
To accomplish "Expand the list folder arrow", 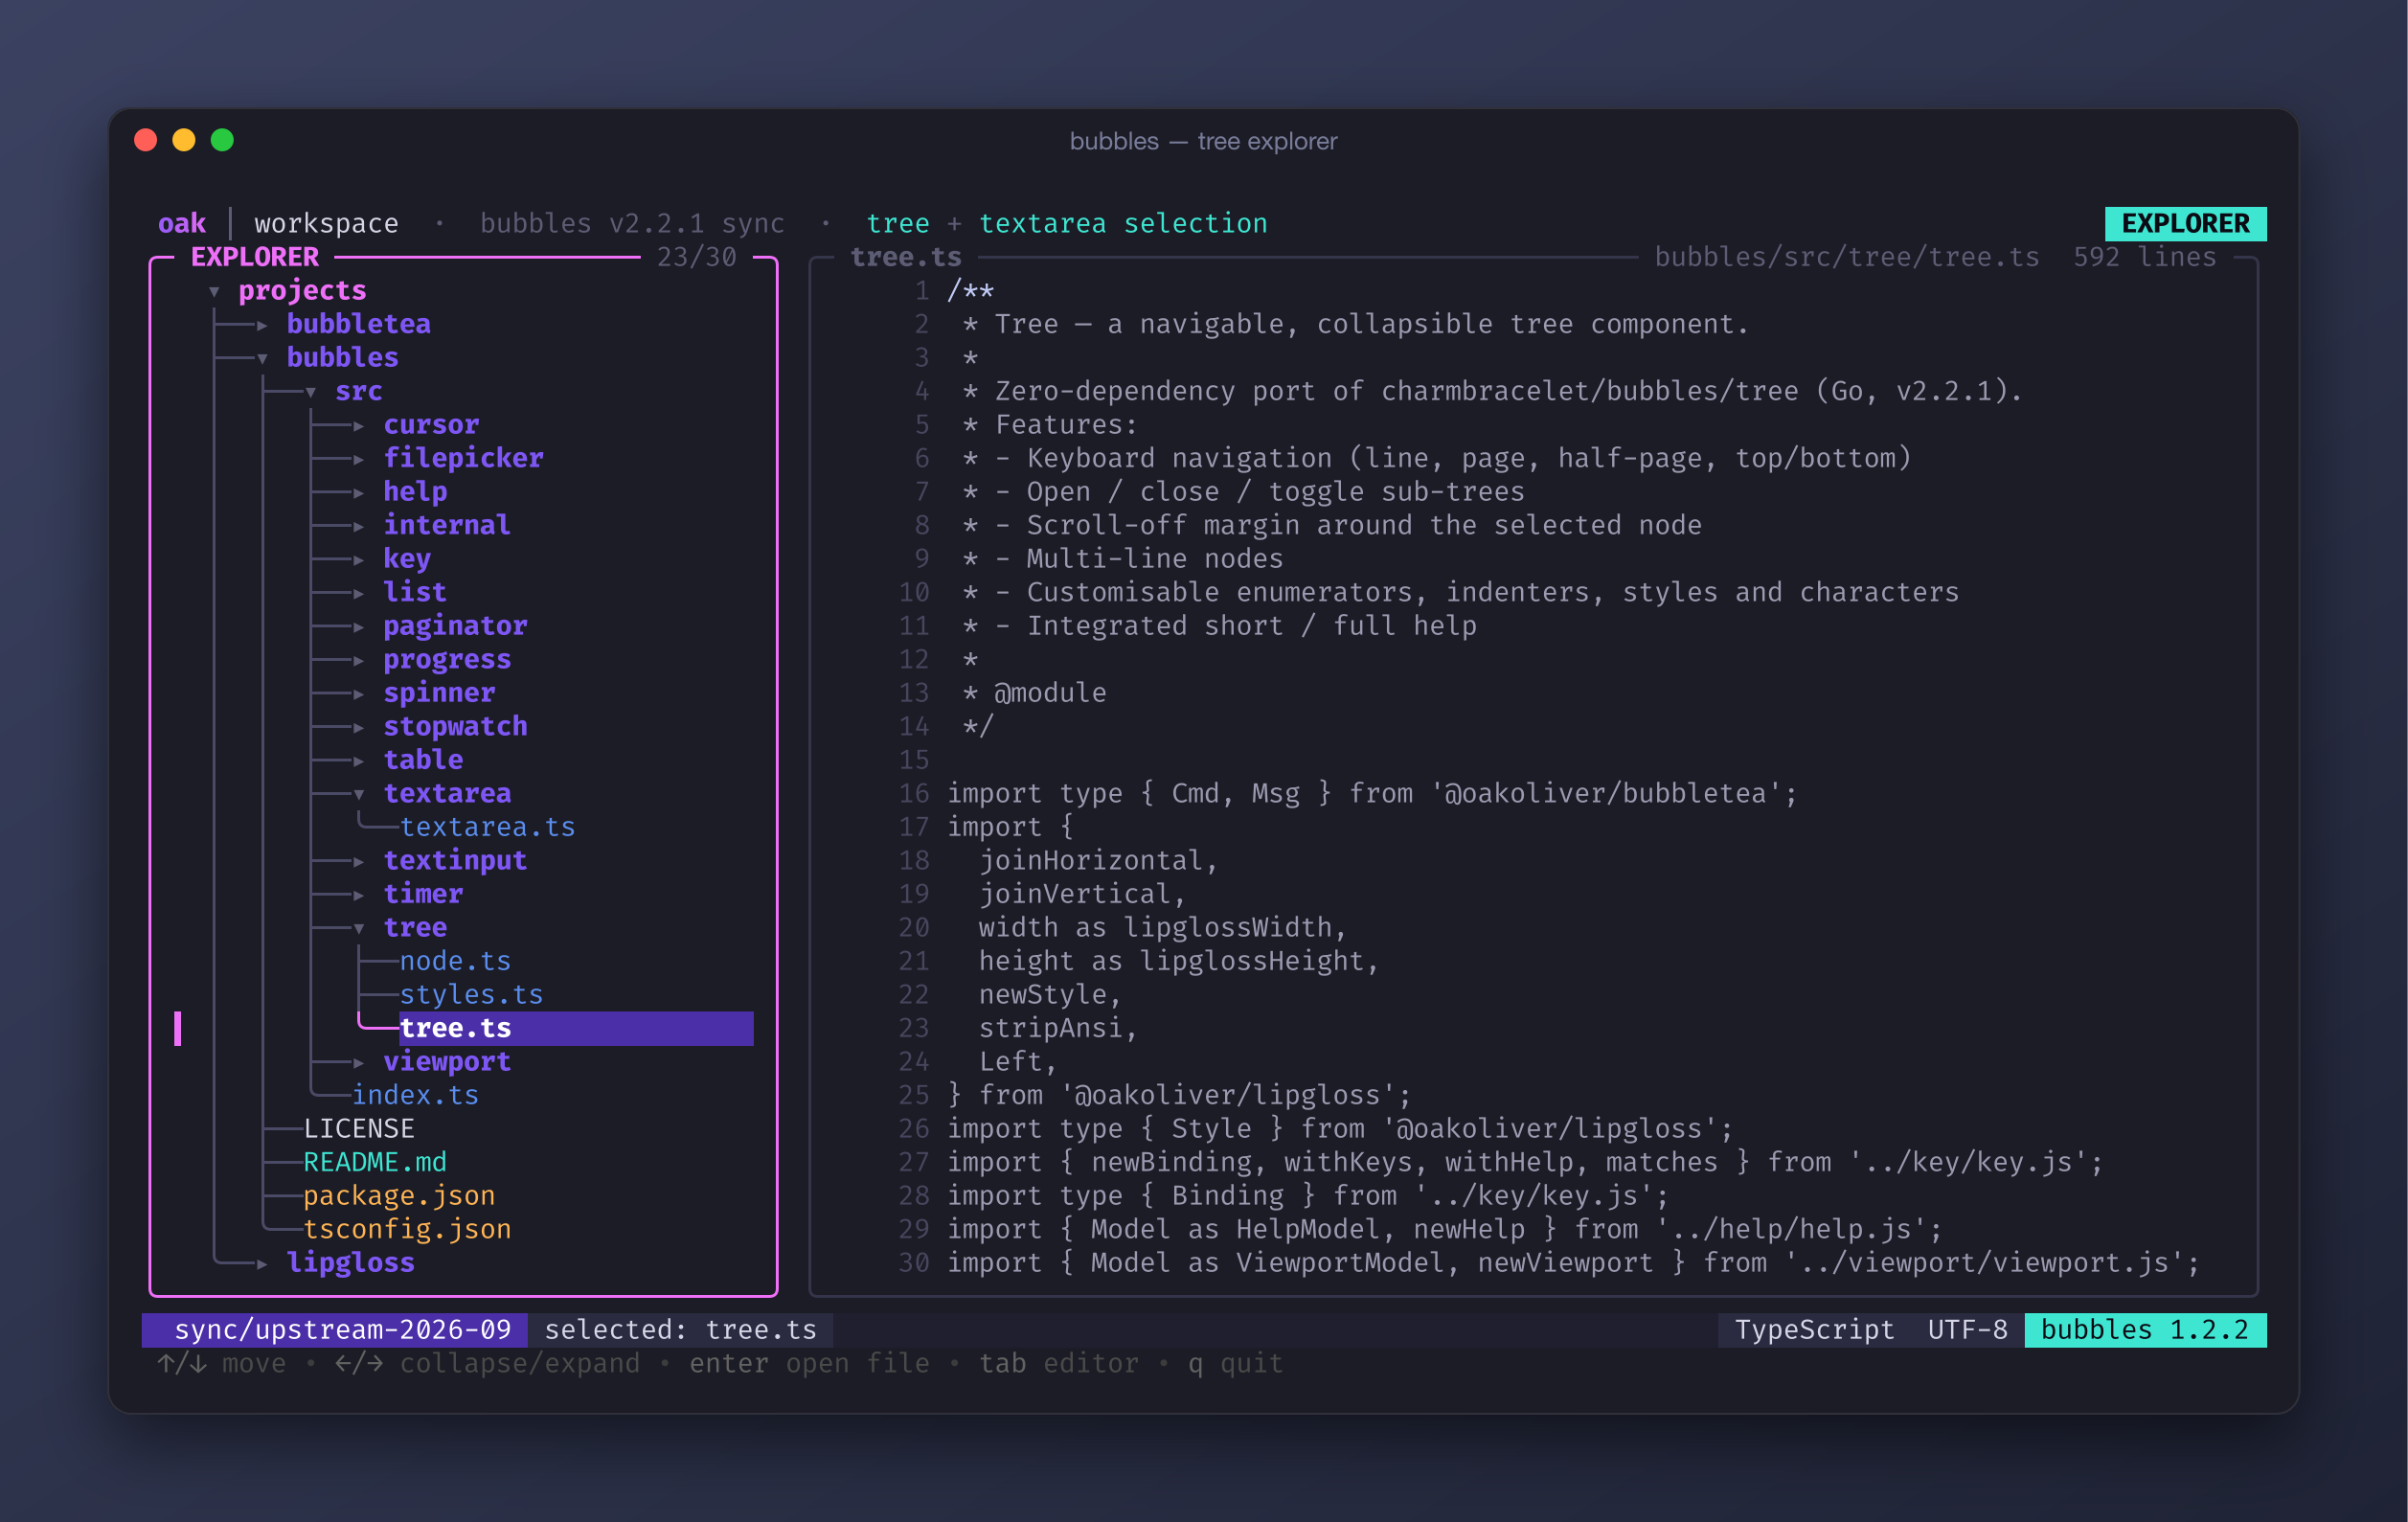I will 359,593.
